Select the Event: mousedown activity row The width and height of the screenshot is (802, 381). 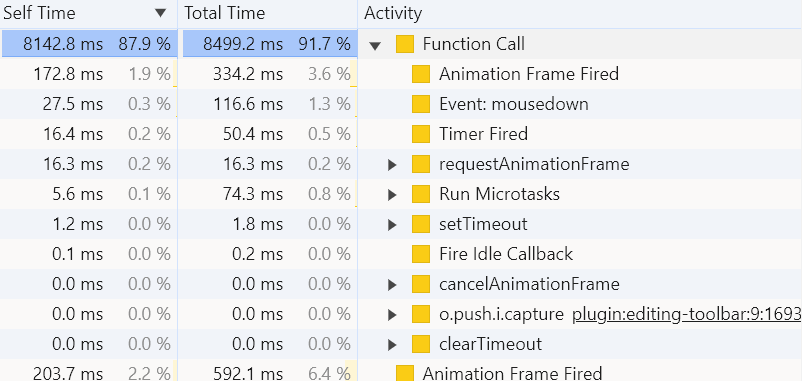(401, 104)
